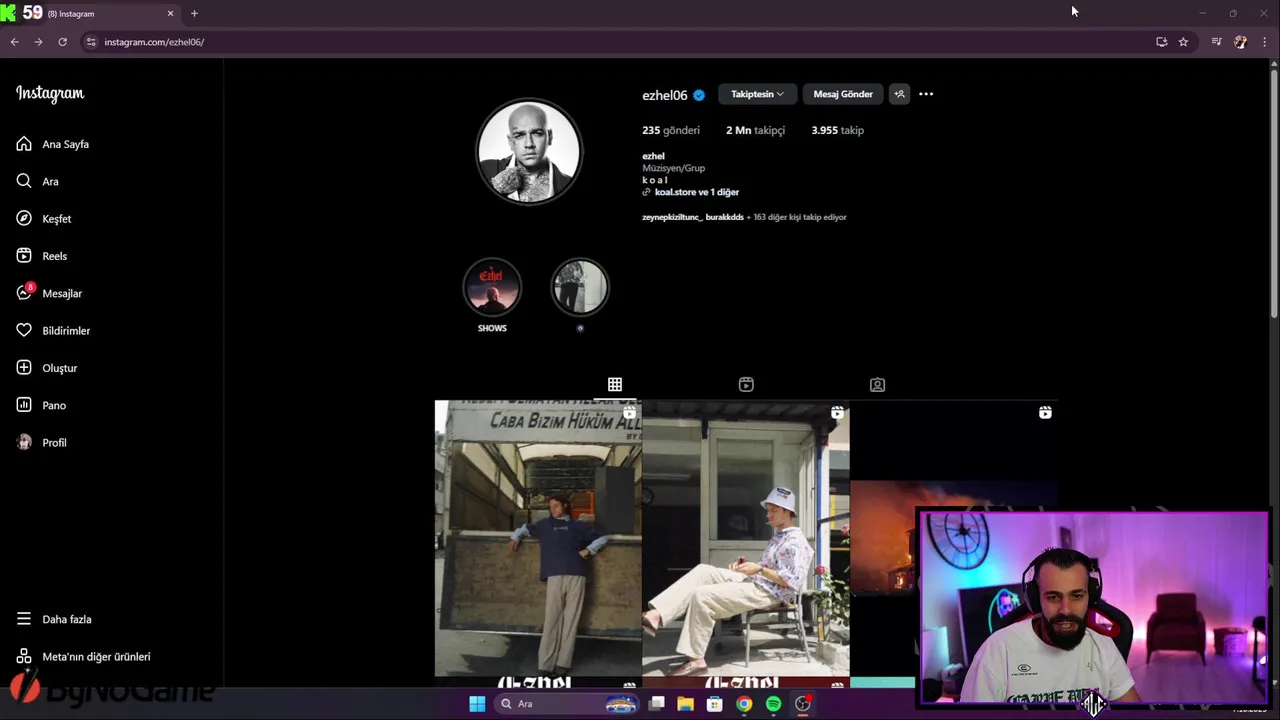Screen dimensions: 1280x720
Task: Close the Instagram browser tab
Action: [170, 13]
